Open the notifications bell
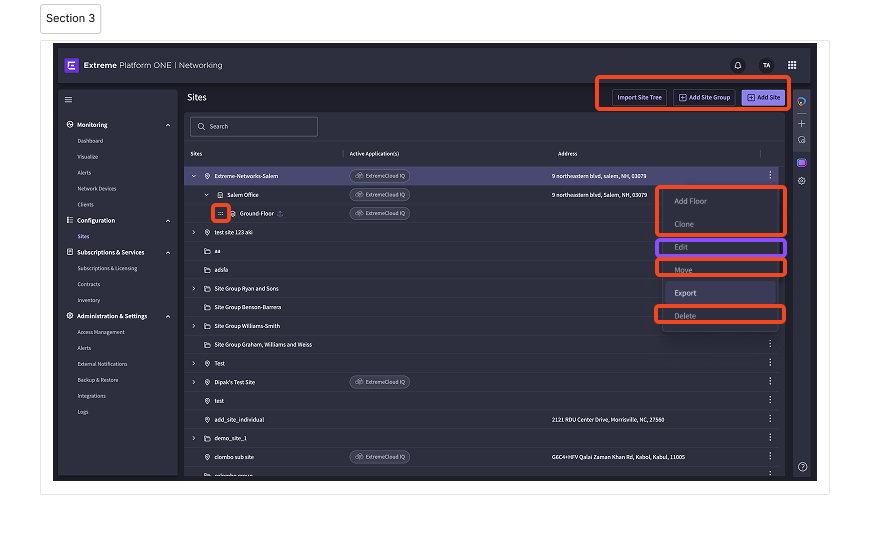The height and width of the screenshot is (535, 870). pyautogui.click(x=737, y=65)
